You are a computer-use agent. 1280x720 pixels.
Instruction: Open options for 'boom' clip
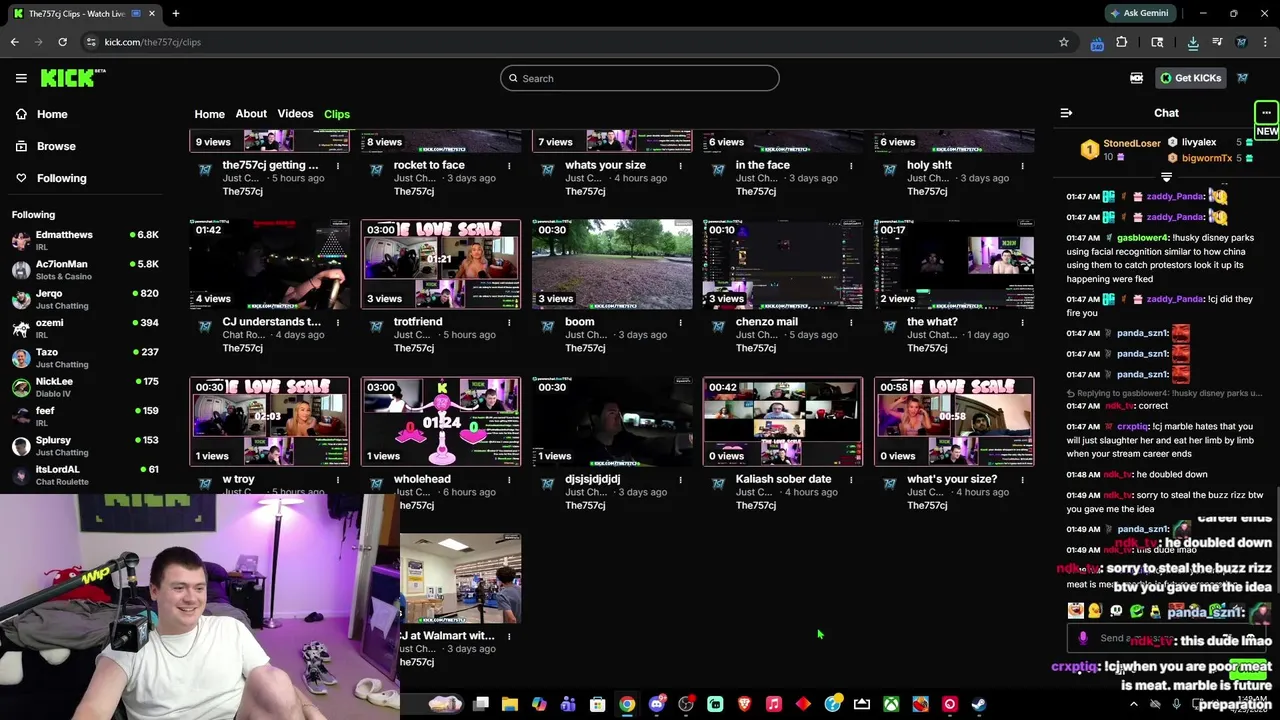point(680,323)
